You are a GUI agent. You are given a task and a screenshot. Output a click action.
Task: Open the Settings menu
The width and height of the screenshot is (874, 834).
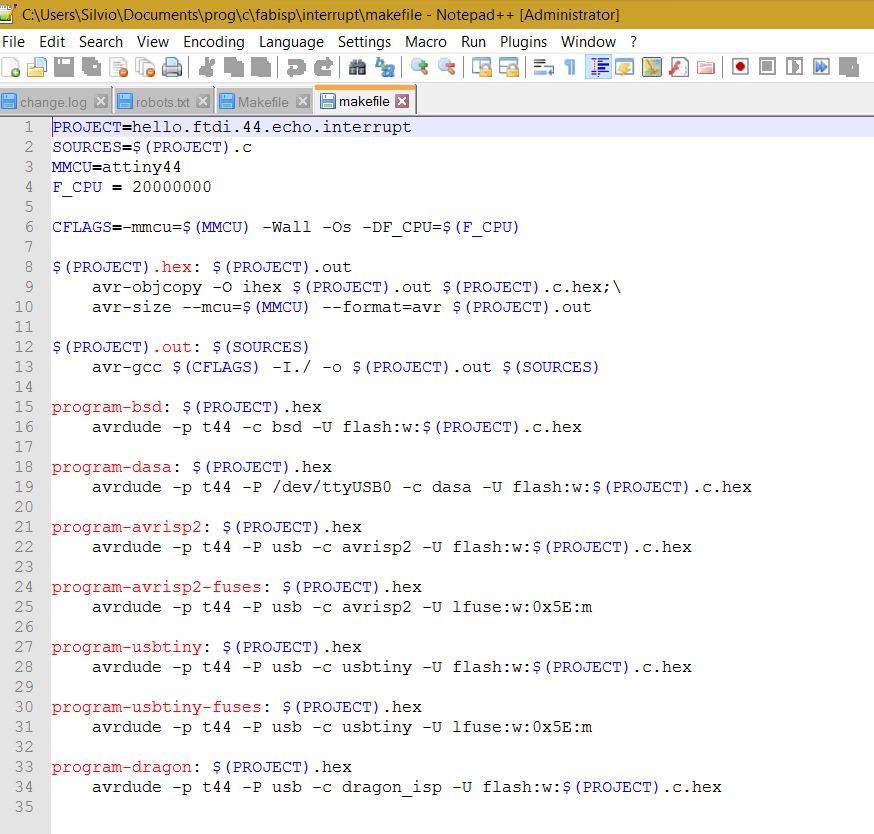point(365,42)
